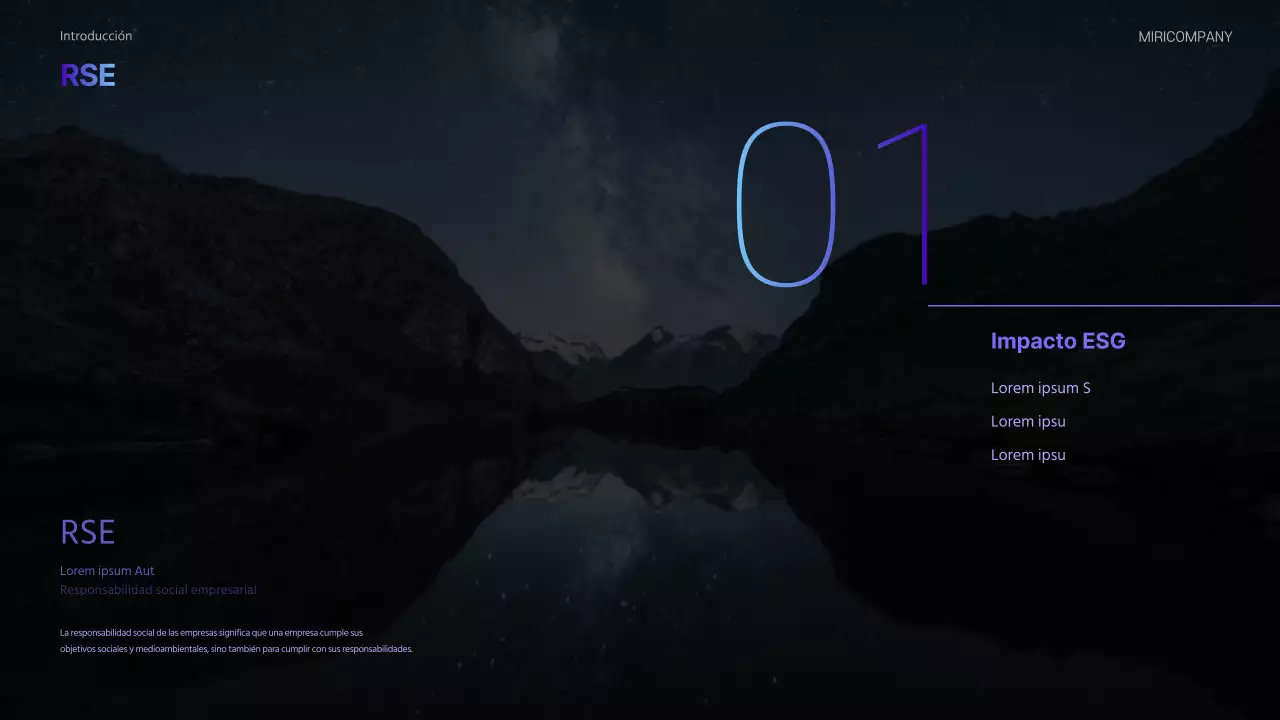Select the "Lorem ipsum Aut" subtitle
Screen dimensions: 1280x720
(x=107, y=571)
